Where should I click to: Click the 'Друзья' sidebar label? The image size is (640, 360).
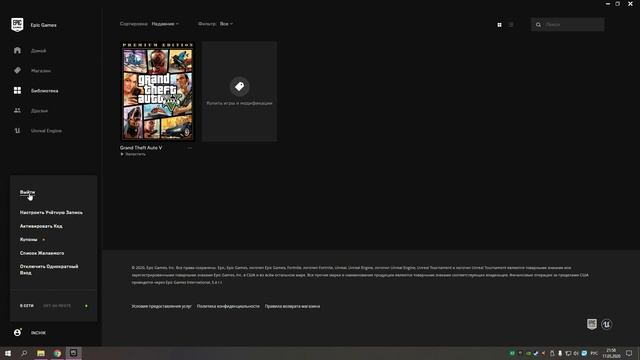click(x=39, y=111)
